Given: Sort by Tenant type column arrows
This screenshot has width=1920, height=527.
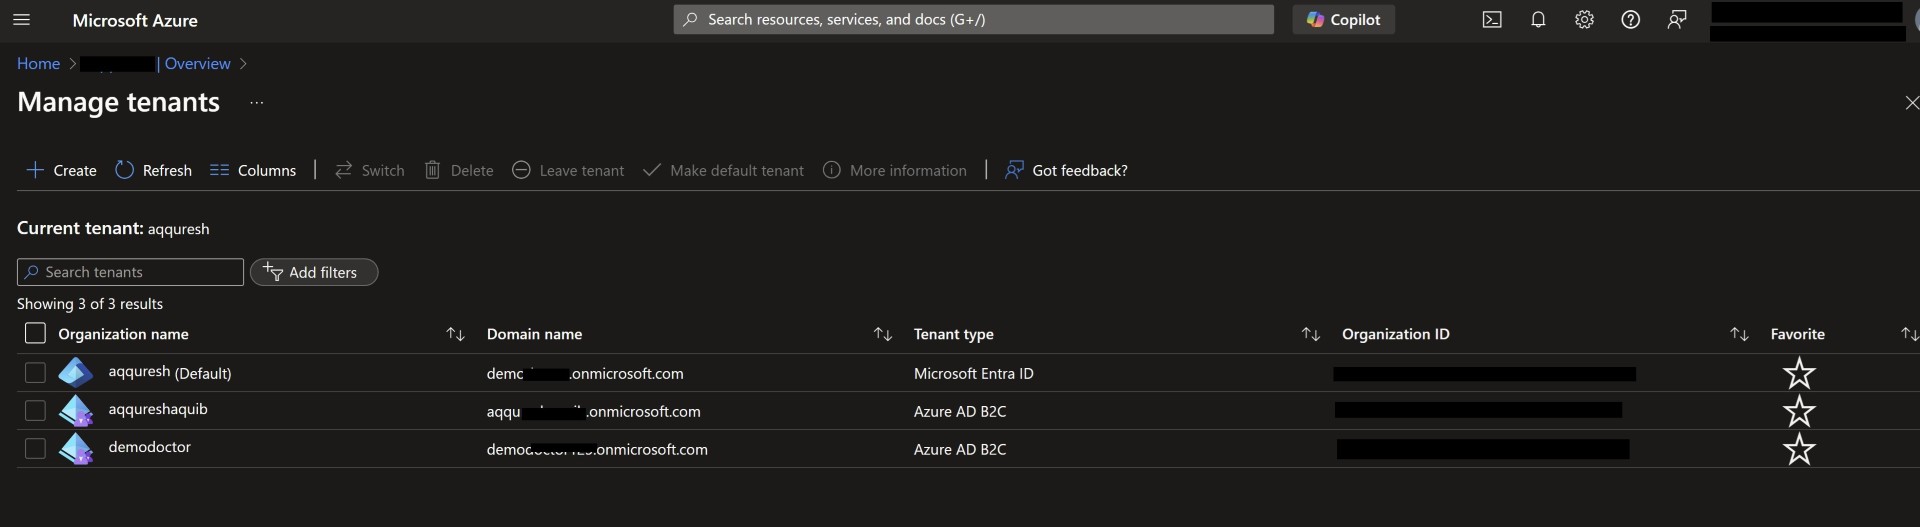Looking at the screenshot, I should [x=1310, y=334].
